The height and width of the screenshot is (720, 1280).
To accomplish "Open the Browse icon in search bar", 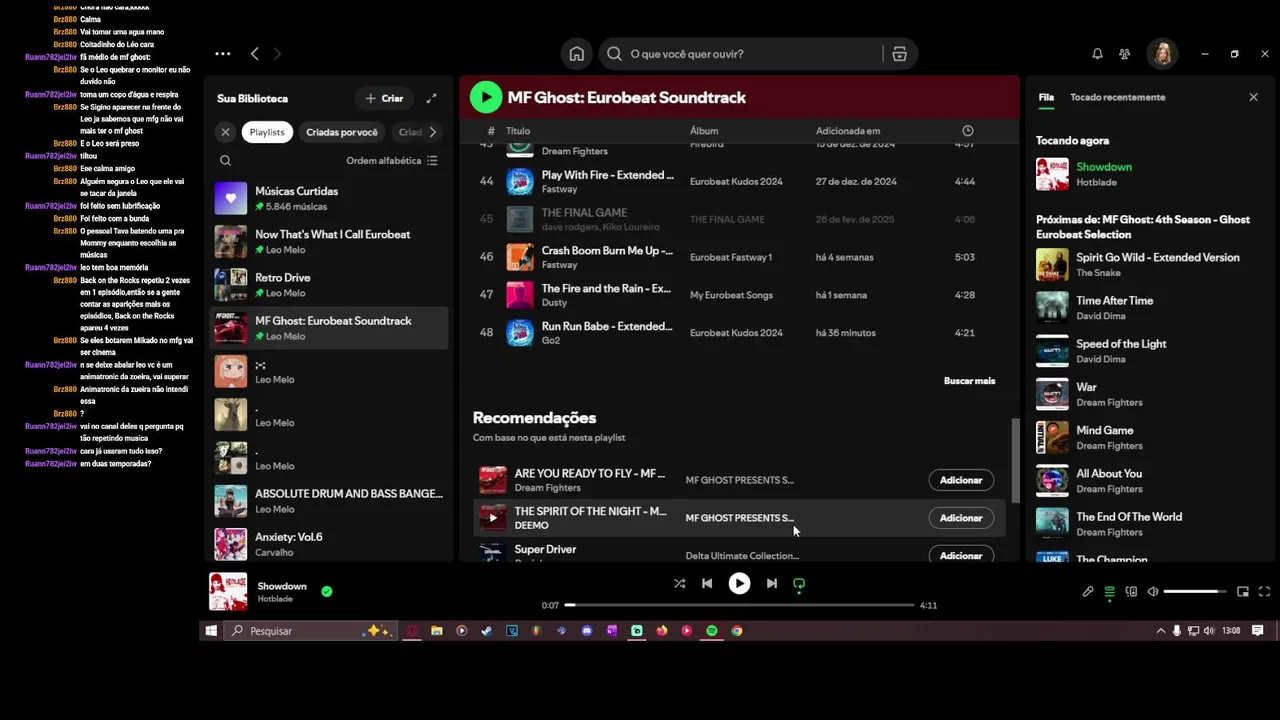I will tap(899, 54).
